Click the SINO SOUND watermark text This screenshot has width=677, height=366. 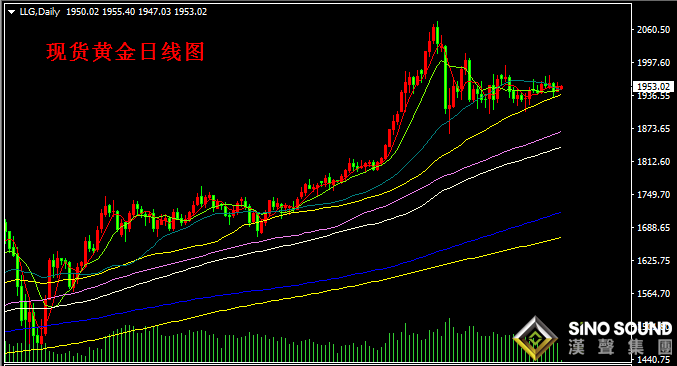(620, 328)
